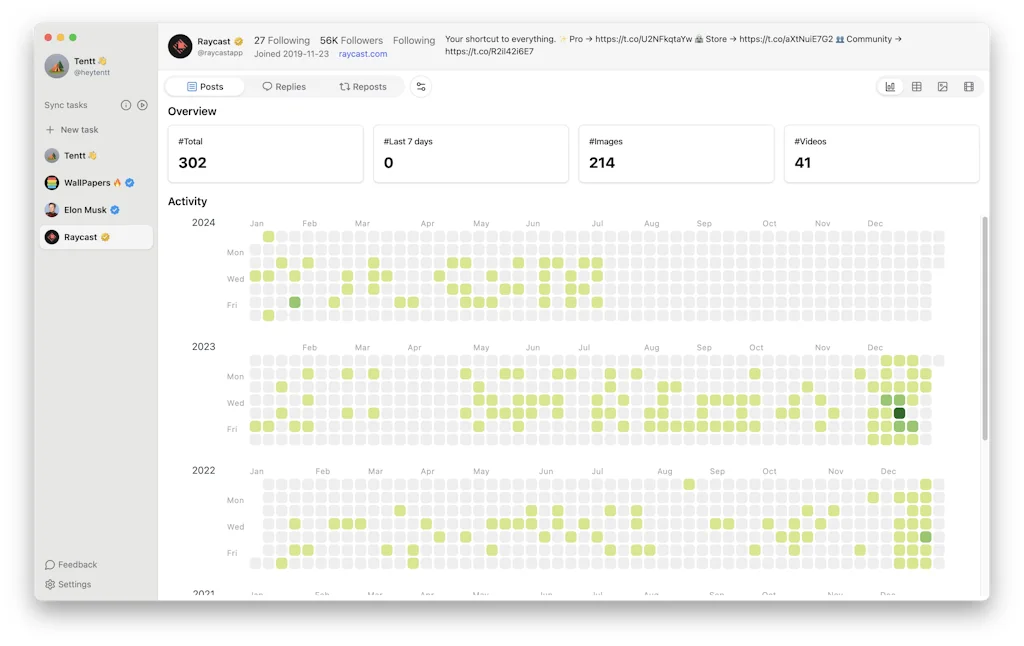1024x646 pixels.
Task: Run sync via the play icon
Action: point(142,104)
